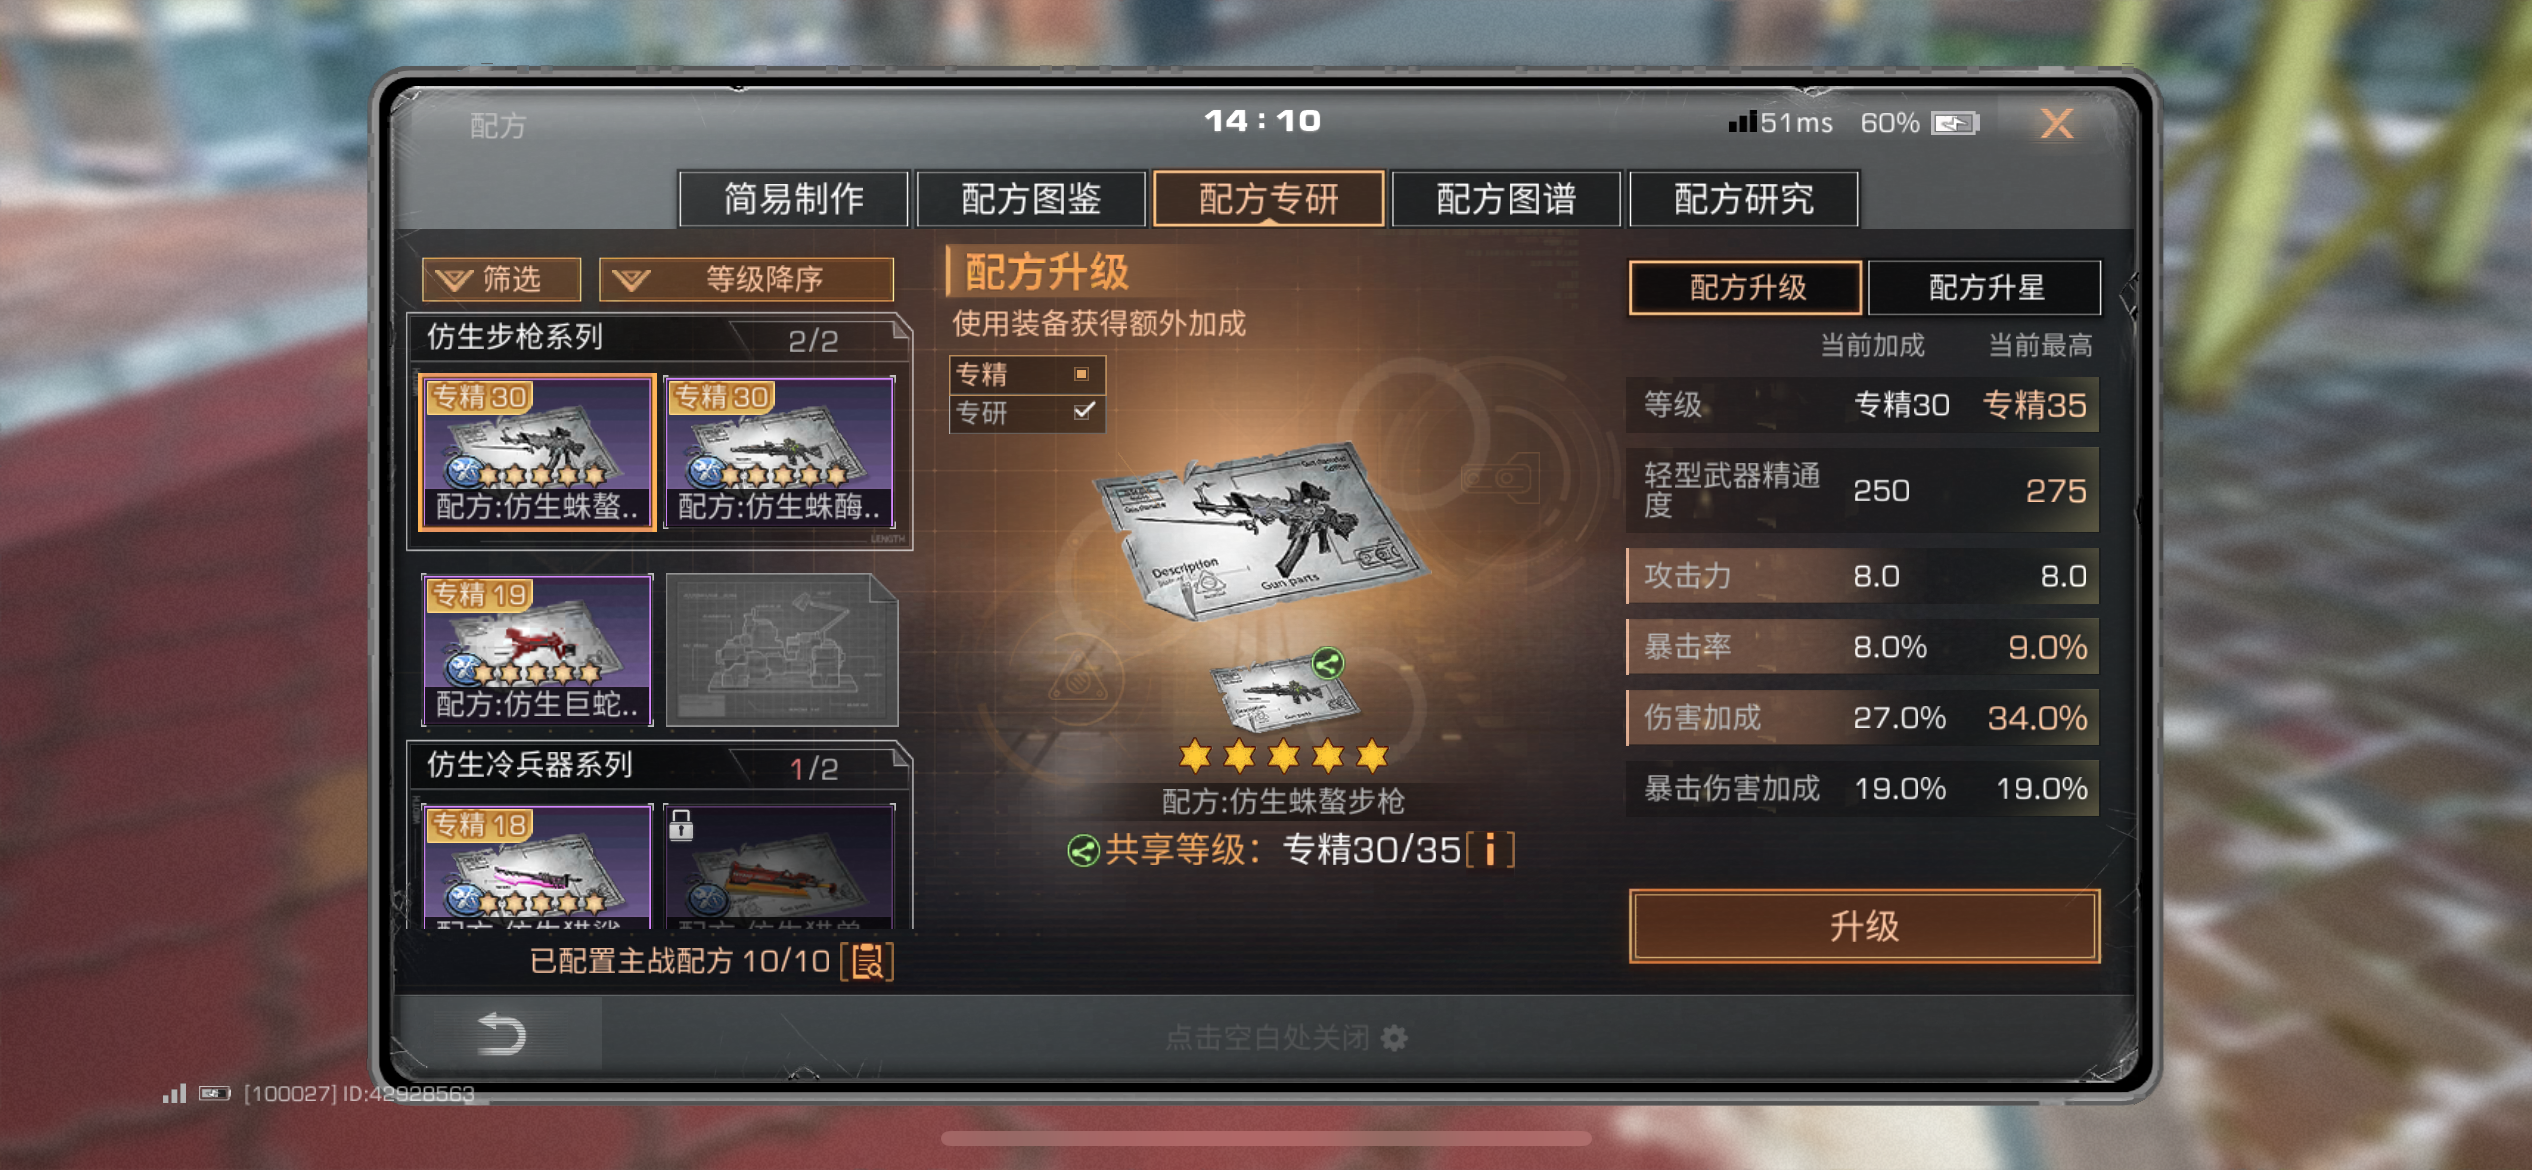This screenshot has height=1170, width=2532.
Task: Open the 等级降序 sort dropdown
Action: pyautogui.click(x=746, y=279)
